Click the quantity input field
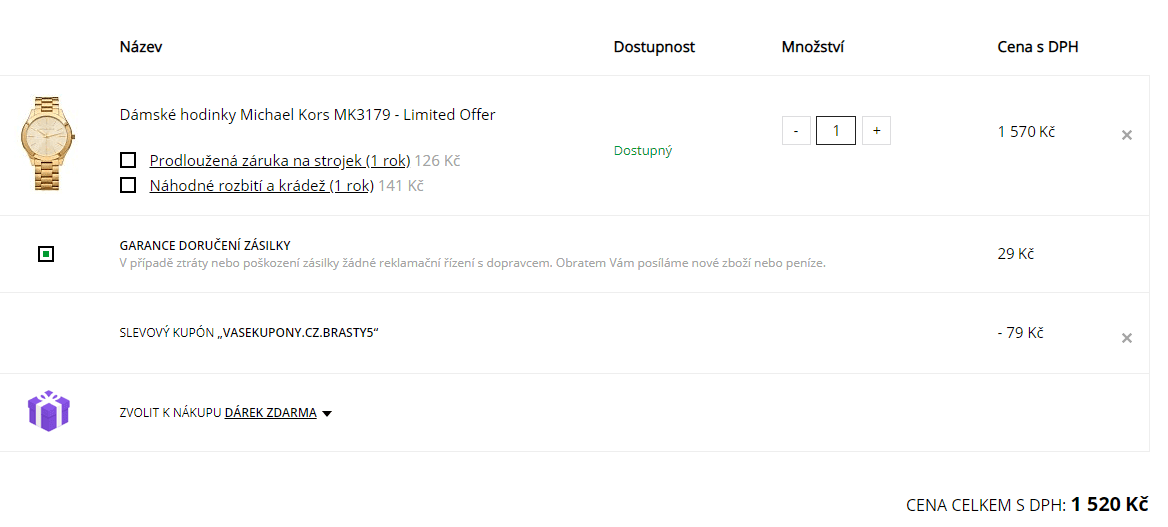Screen dimensions: 1168x527 pyautogui.click(x=836, y=131)
